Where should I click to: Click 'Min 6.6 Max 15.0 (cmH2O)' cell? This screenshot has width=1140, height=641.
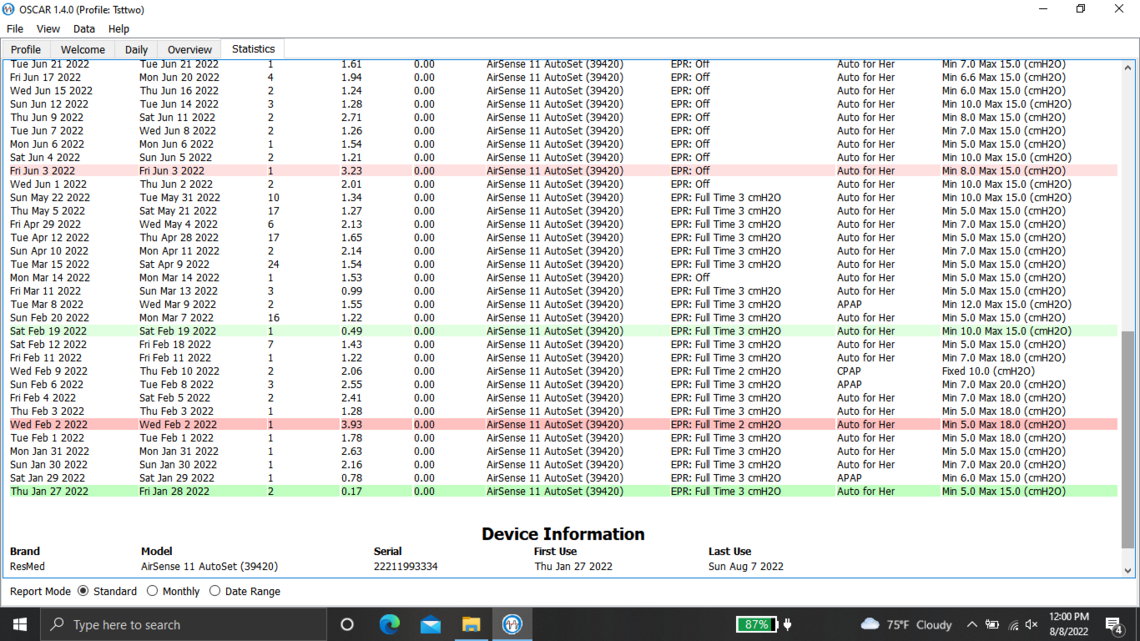(x=1003, y=77)
